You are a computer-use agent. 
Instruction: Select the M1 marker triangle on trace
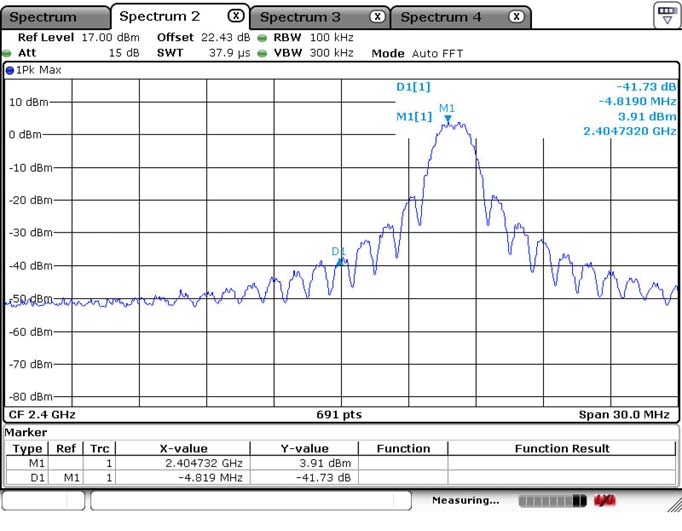click(448, 118)
